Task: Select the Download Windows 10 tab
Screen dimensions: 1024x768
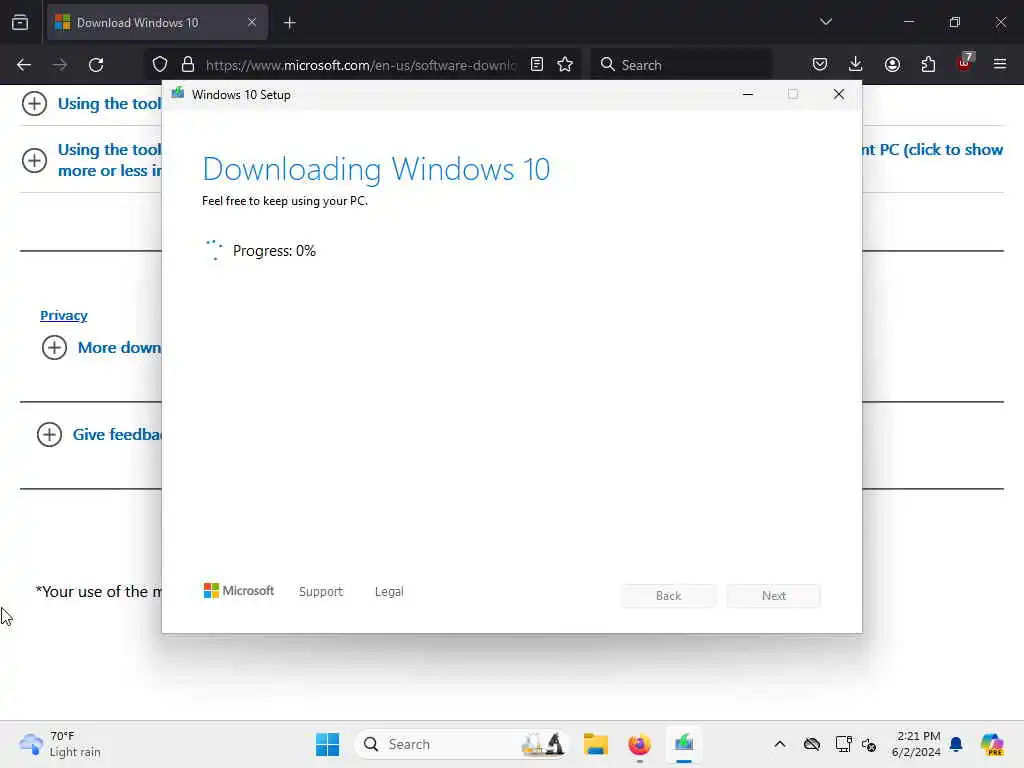Action: [x=157, y=23]
